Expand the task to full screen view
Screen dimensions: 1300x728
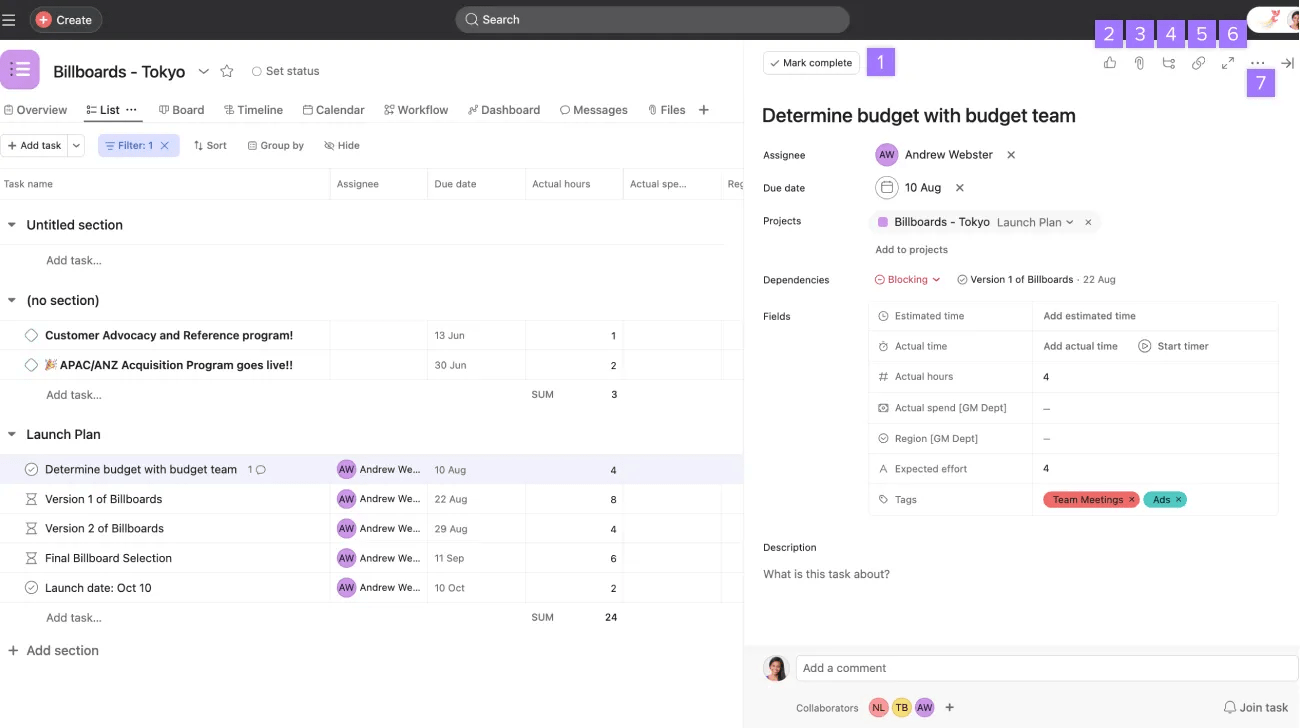tap(1228, 62)
